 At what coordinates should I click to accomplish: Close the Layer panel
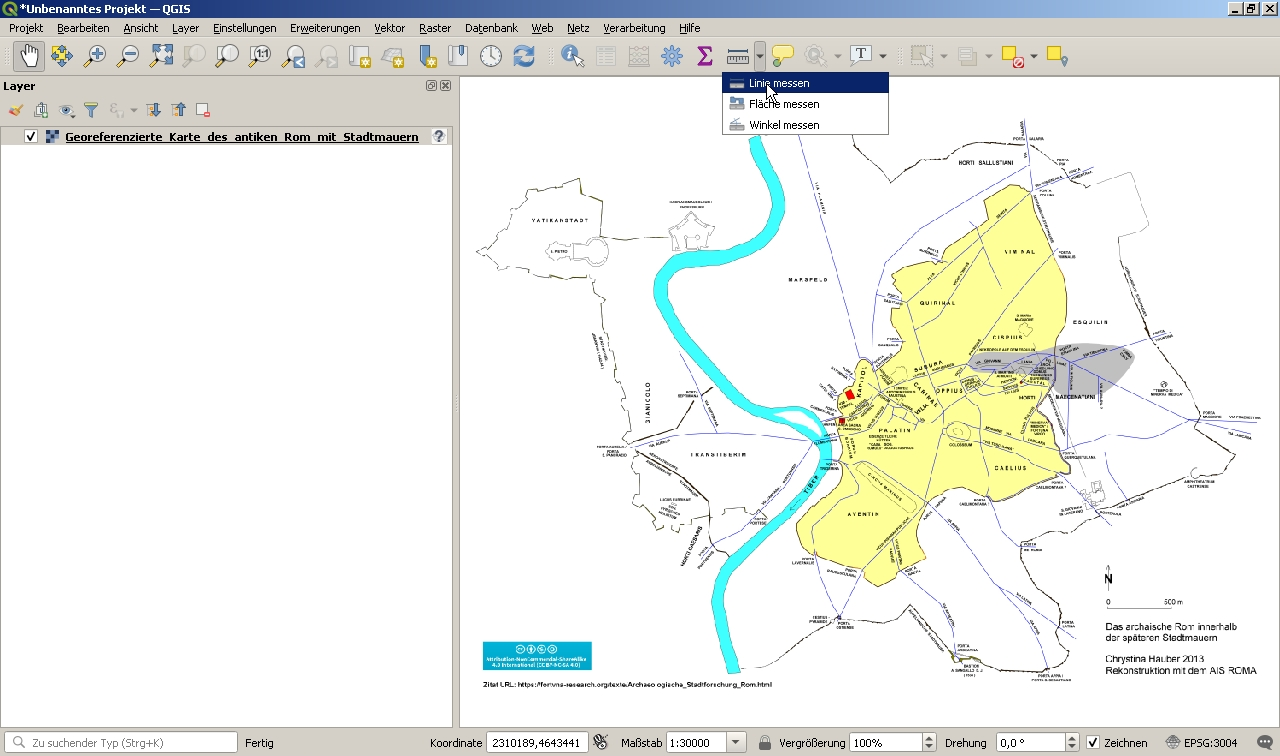click(x=445, y=86)
